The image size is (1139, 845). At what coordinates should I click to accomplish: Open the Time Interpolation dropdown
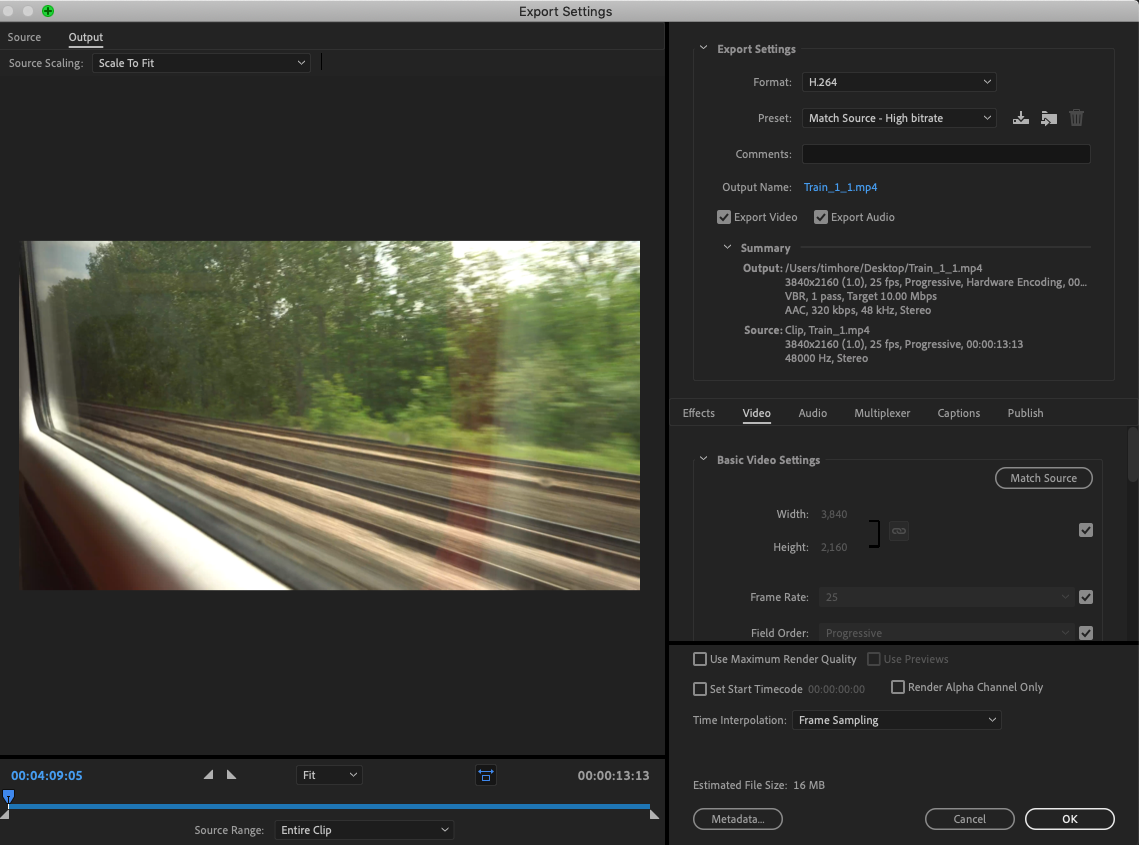(896, 720)
